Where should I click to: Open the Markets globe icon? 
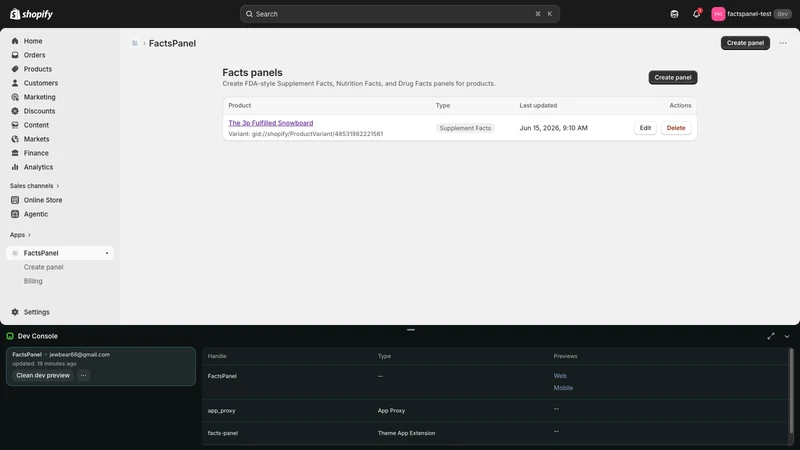coord(15,139)
